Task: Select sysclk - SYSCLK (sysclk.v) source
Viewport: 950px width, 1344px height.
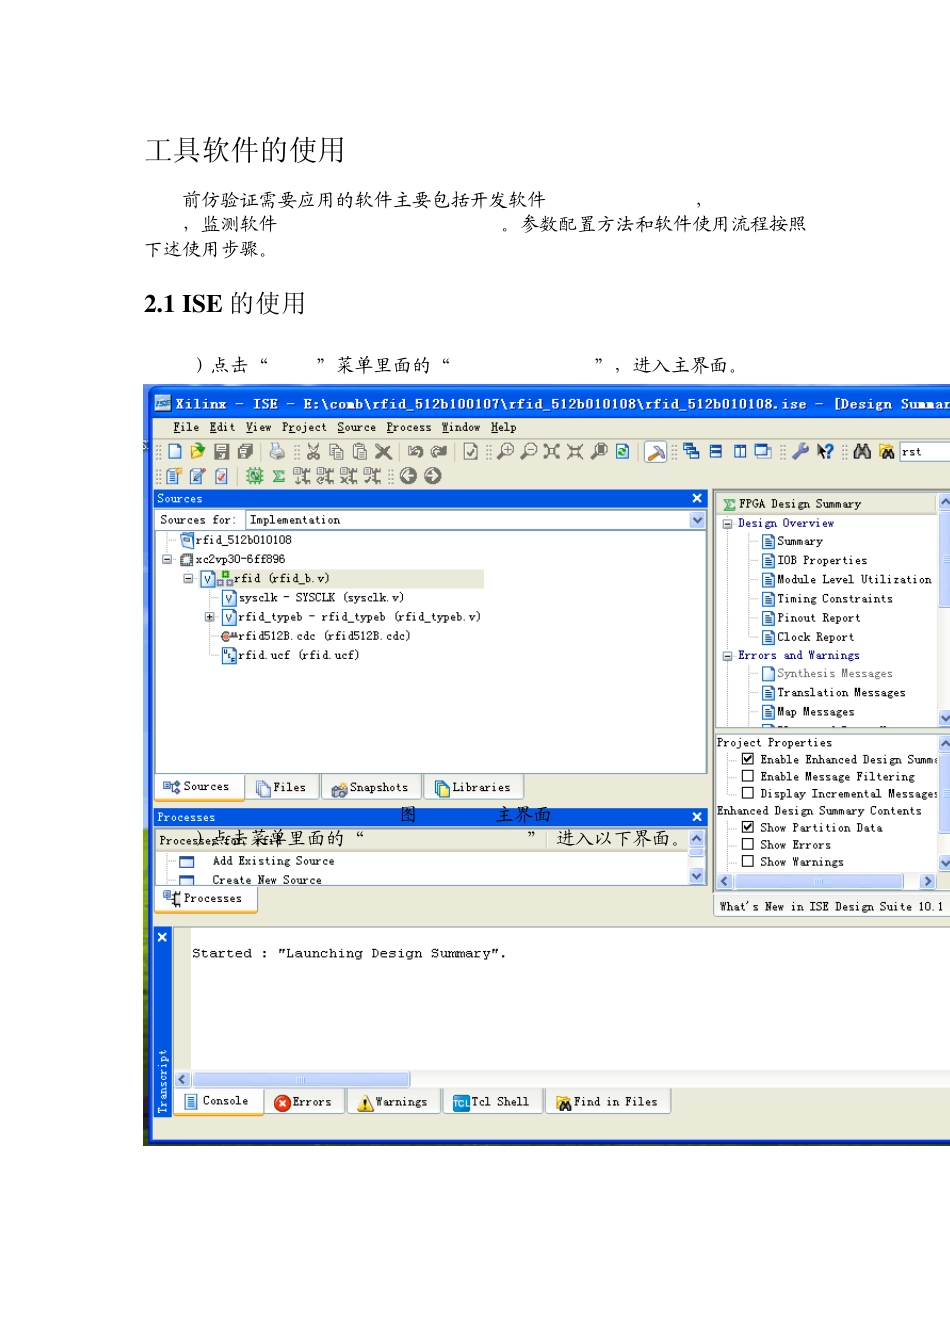Action: pos(321,598)
